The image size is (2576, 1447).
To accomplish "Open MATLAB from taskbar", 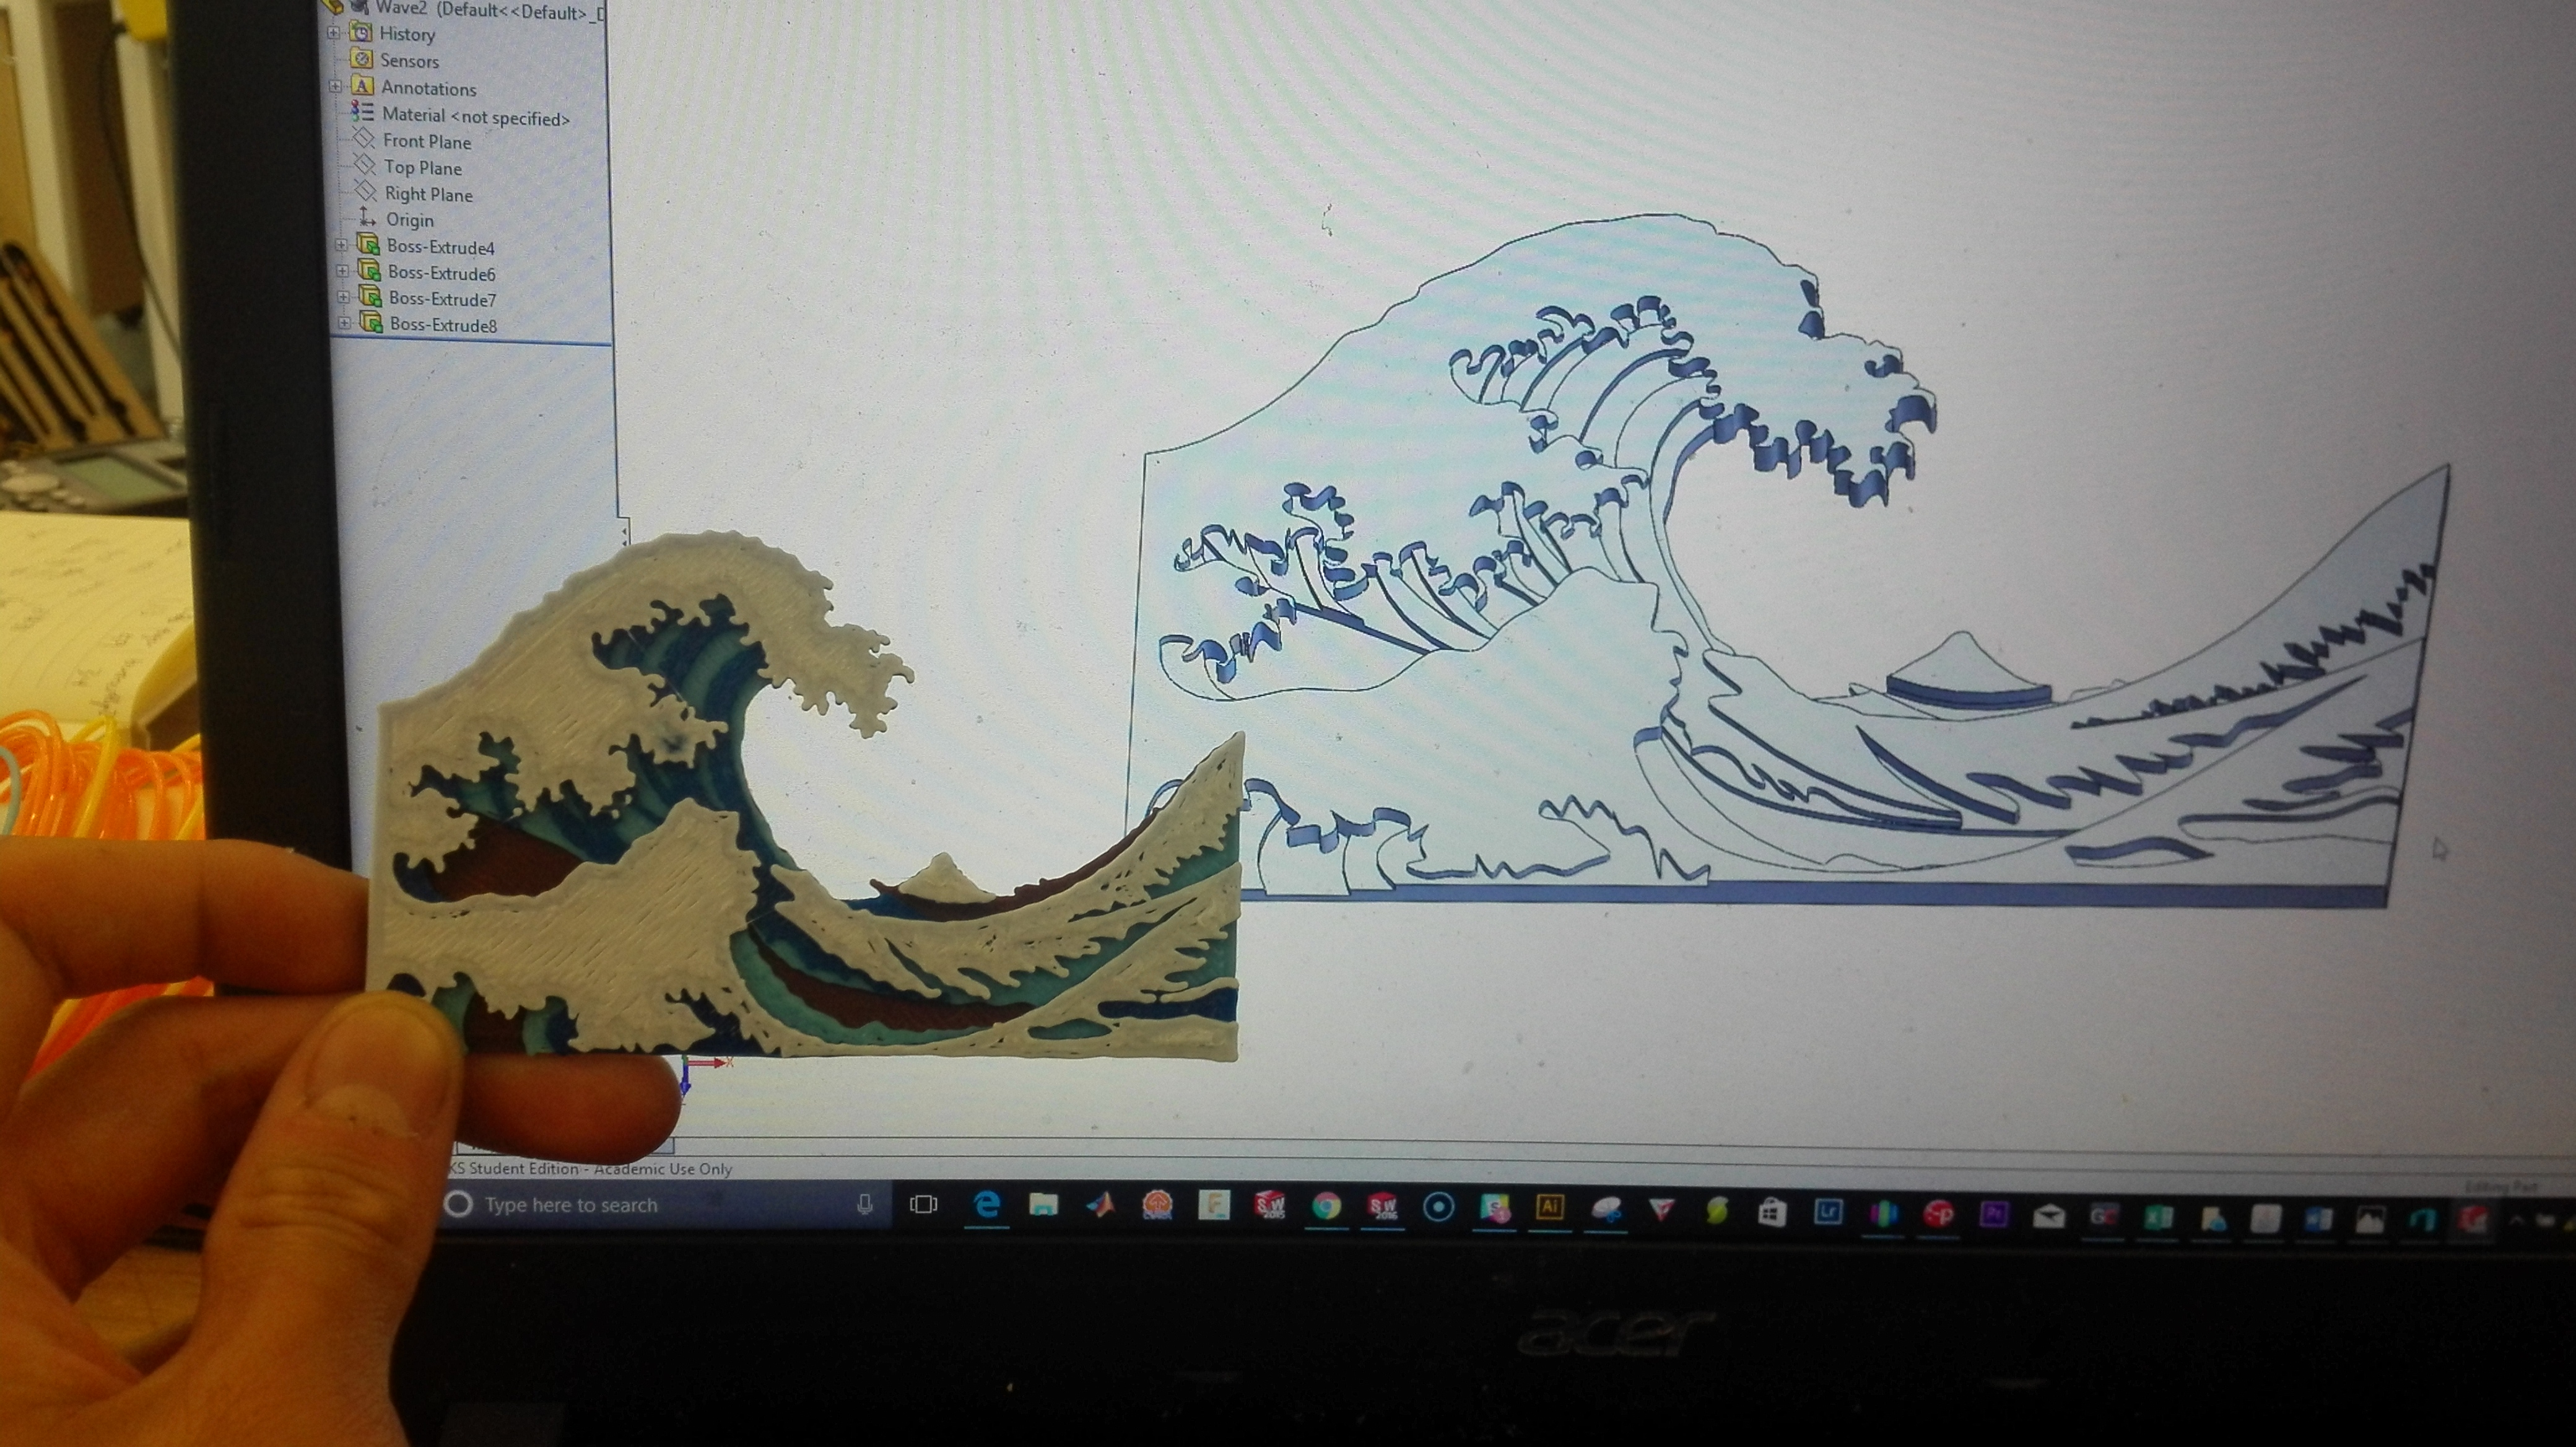I will tap(1101, 1205).
